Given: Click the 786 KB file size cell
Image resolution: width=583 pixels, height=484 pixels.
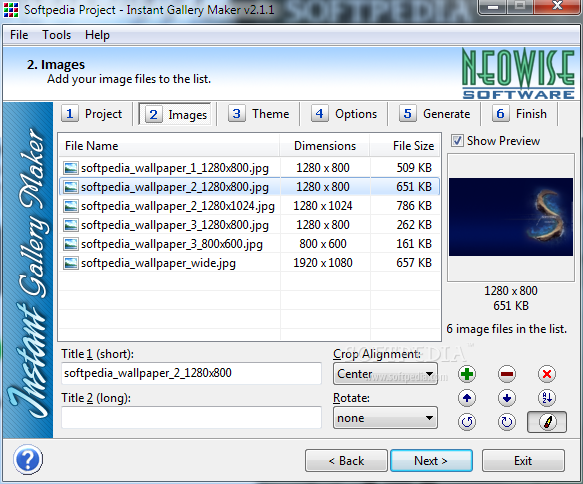Looking at the screenshot, I should coord(414,206).
